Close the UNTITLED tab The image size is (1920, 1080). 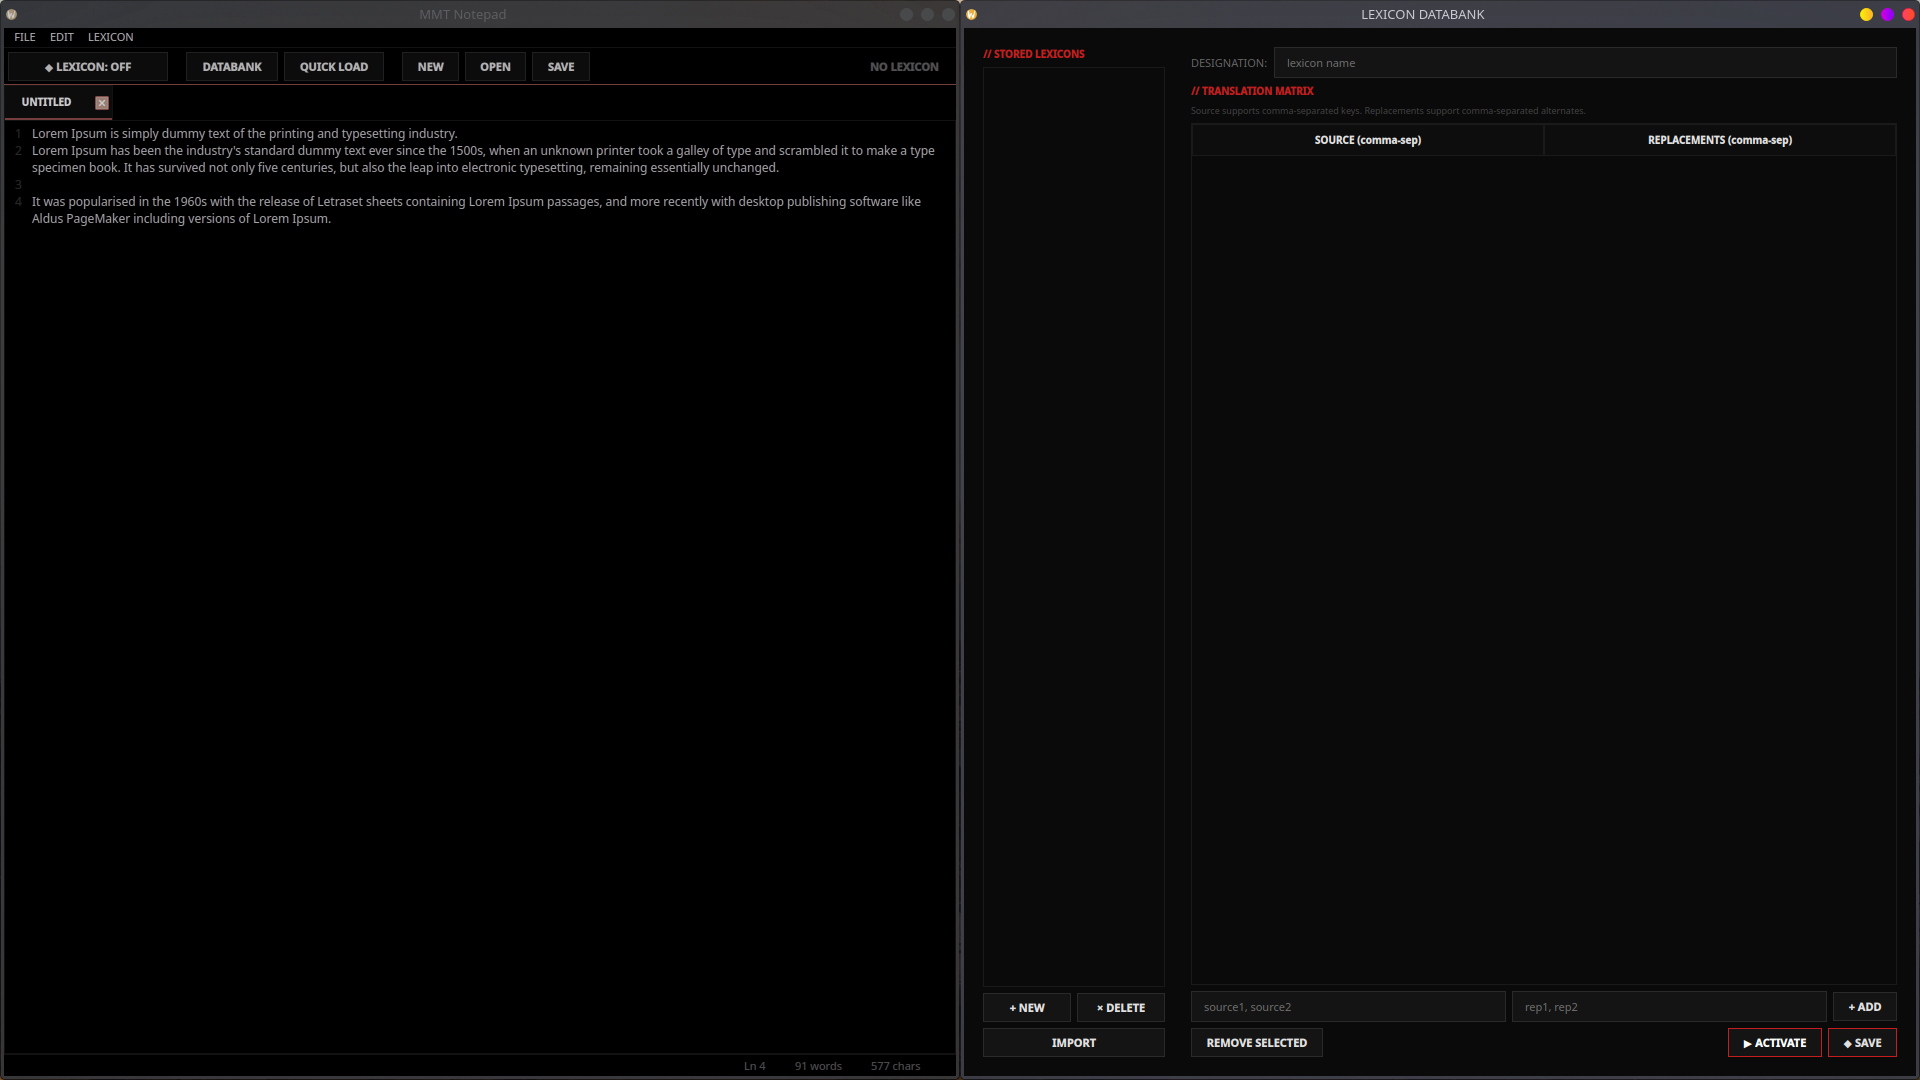point(101,102)
